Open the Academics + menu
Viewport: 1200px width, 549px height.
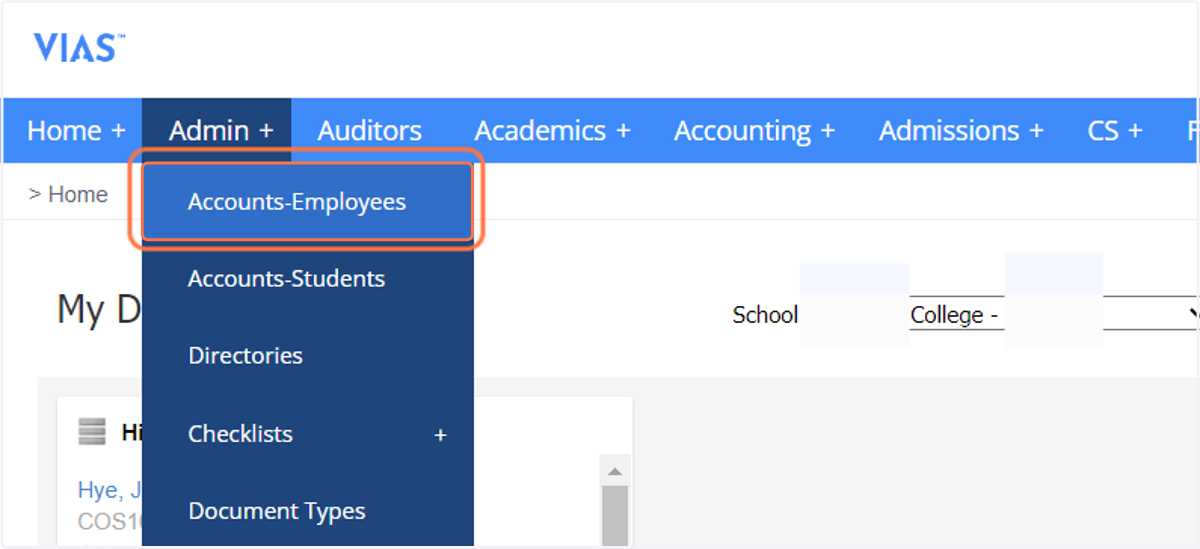553,130
